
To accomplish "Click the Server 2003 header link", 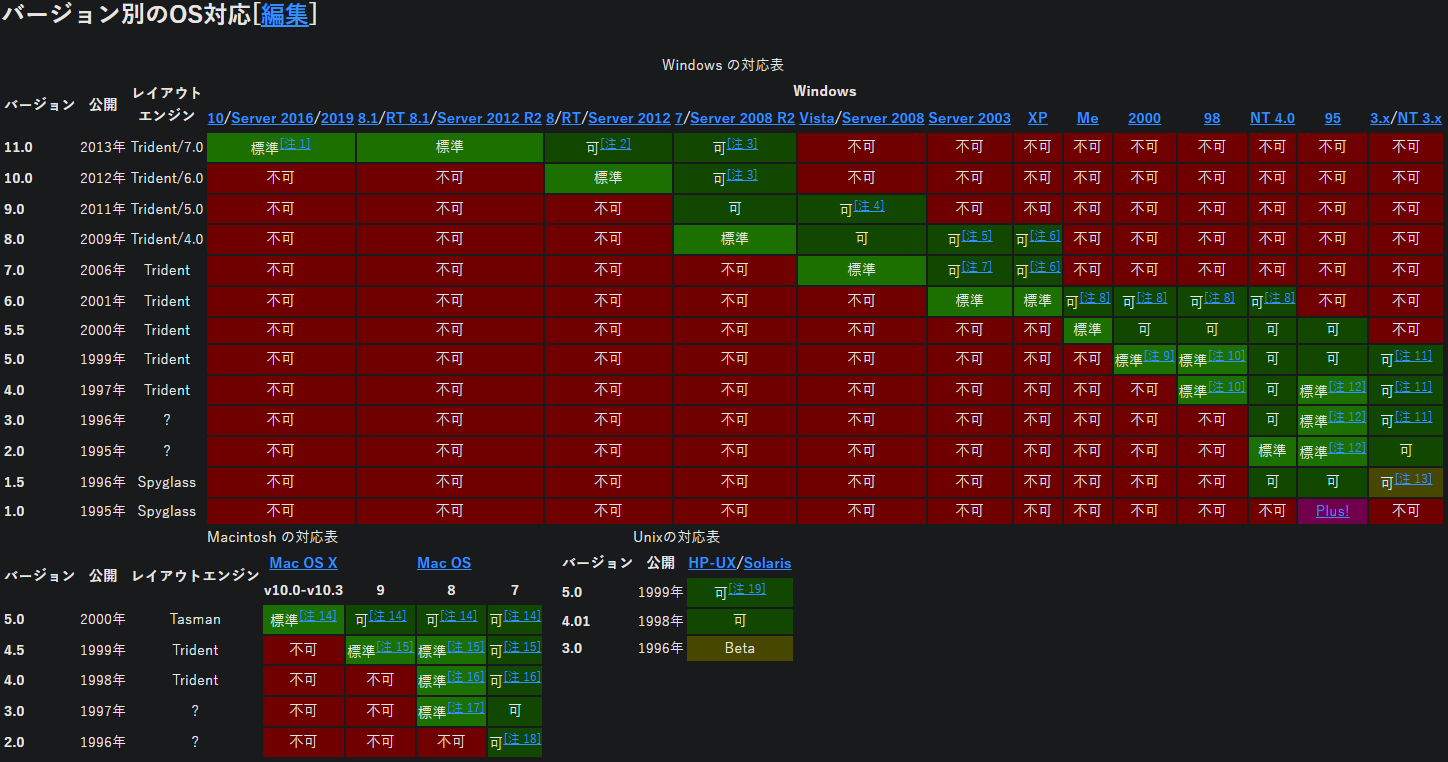I will pyautogui.click(x=969, y=118).
